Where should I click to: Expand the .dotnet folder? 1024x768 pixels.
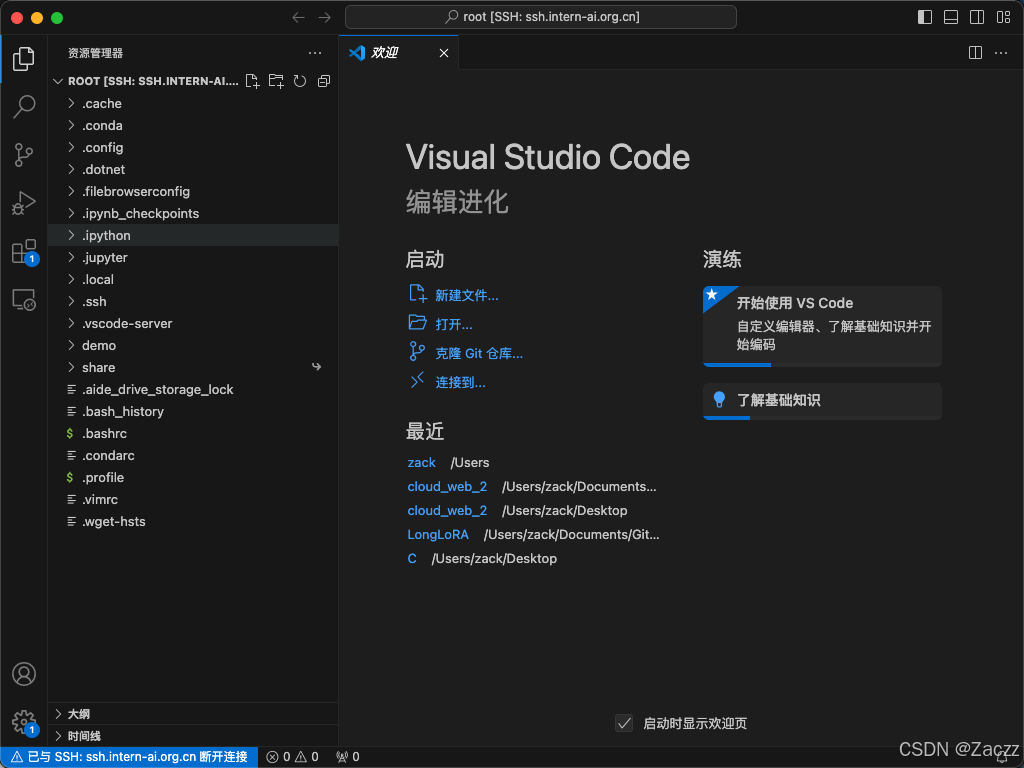pyautogui.click(x=193, y=169)
